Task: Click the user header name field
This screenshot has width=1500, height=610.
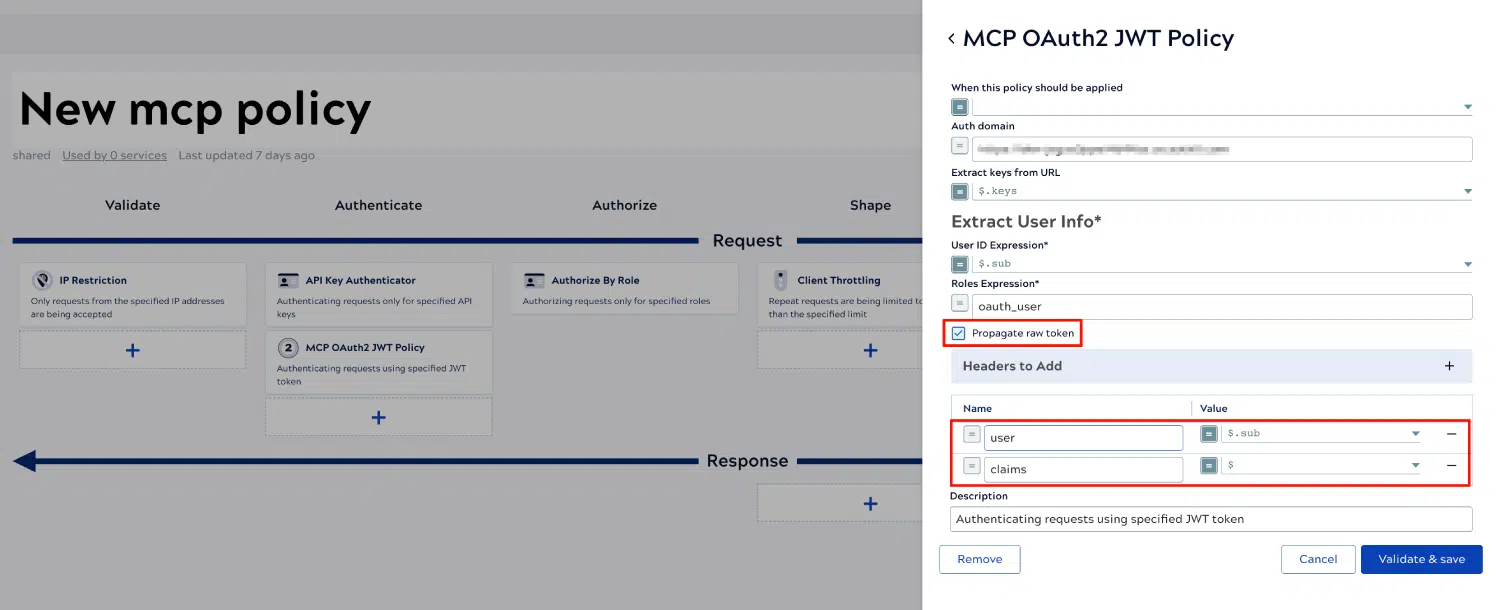Action: click(1083, 438)
